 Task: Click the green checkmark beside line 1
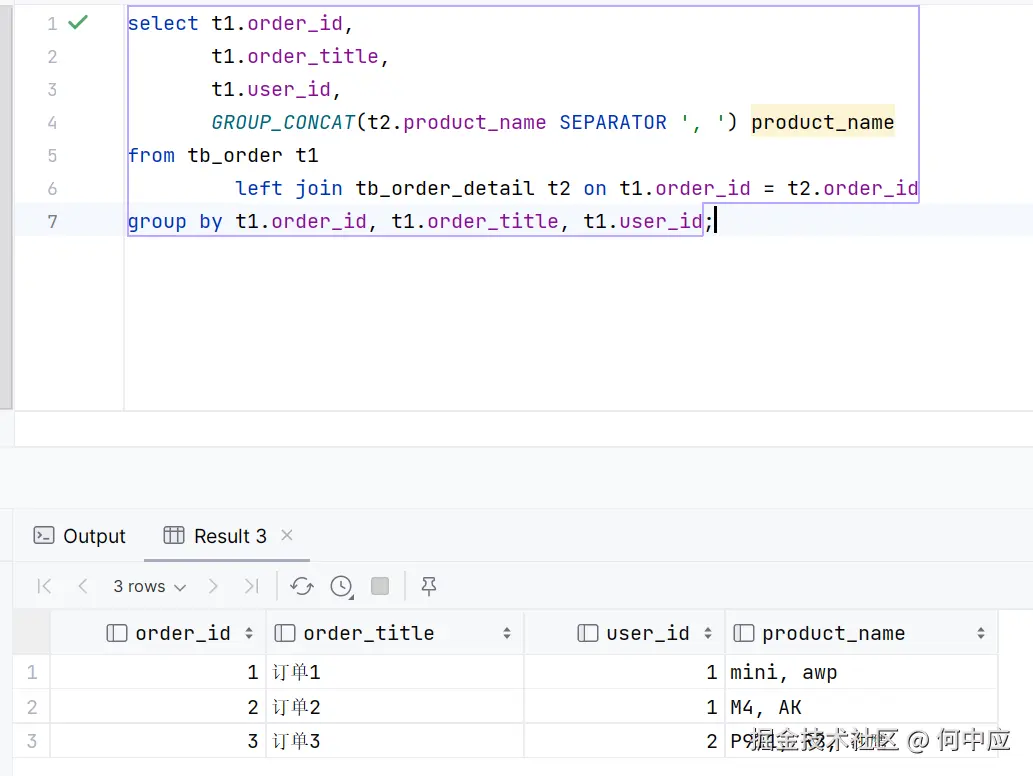click(78, 22)
